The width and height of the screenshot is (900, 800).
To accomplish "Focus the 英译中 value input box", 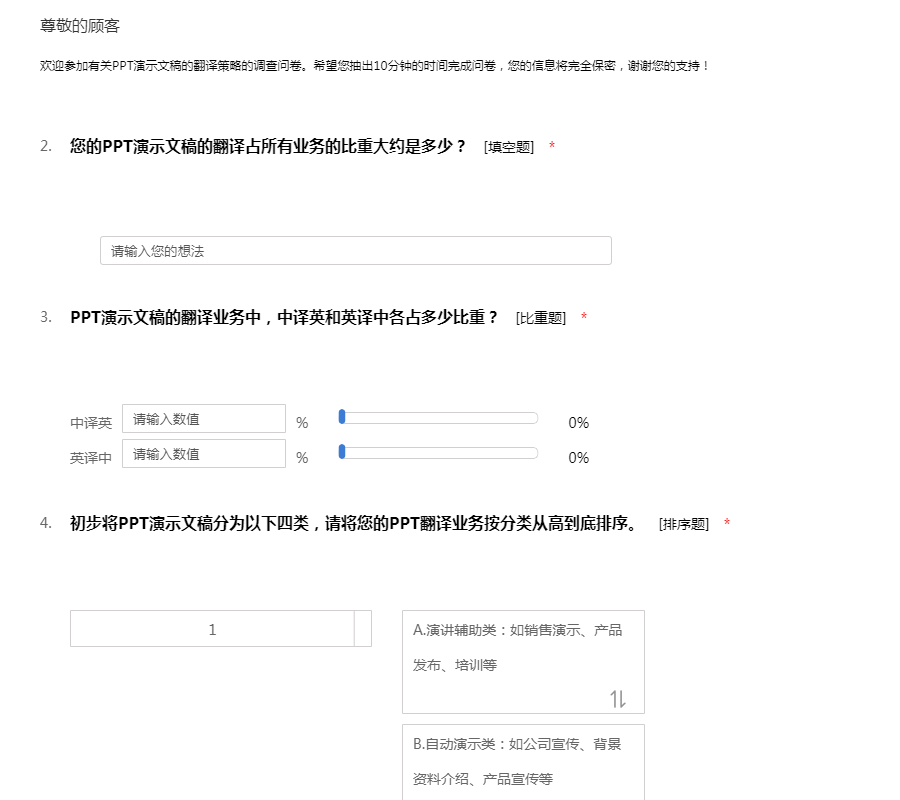I will [204, 454].
